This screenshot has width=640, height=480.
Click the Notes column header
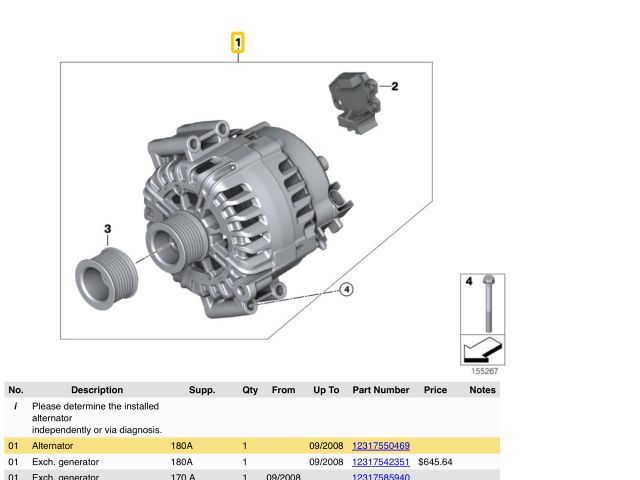[482, 390]
